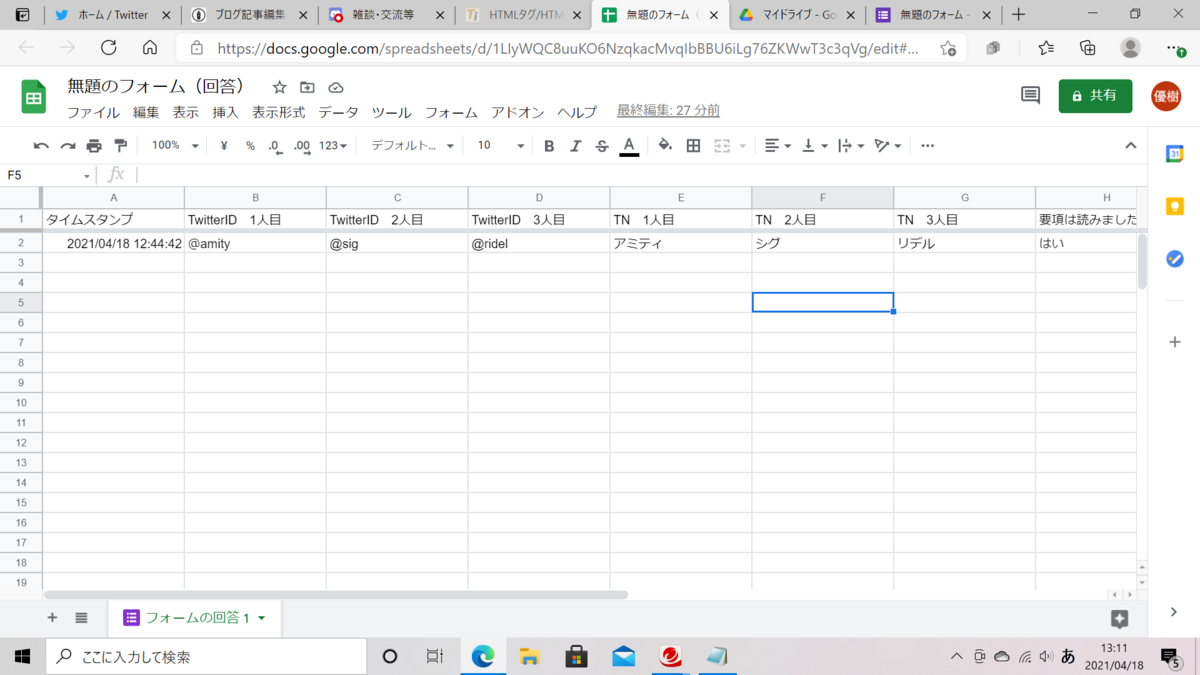Click the Redo arrow in toolbar
This screenshot has width=1200, height=675.
pos(68,146)
